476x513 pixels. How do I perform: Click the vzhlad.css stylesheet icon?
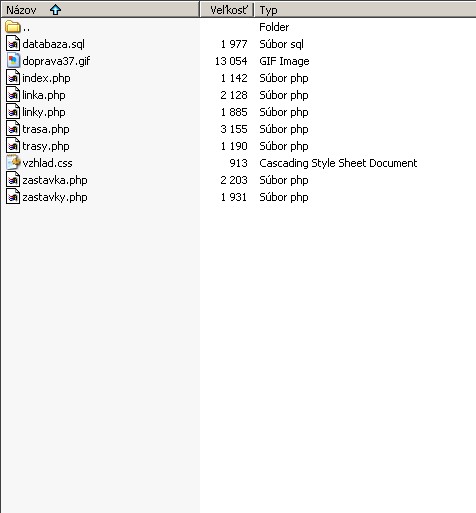[x=13, y=163]
